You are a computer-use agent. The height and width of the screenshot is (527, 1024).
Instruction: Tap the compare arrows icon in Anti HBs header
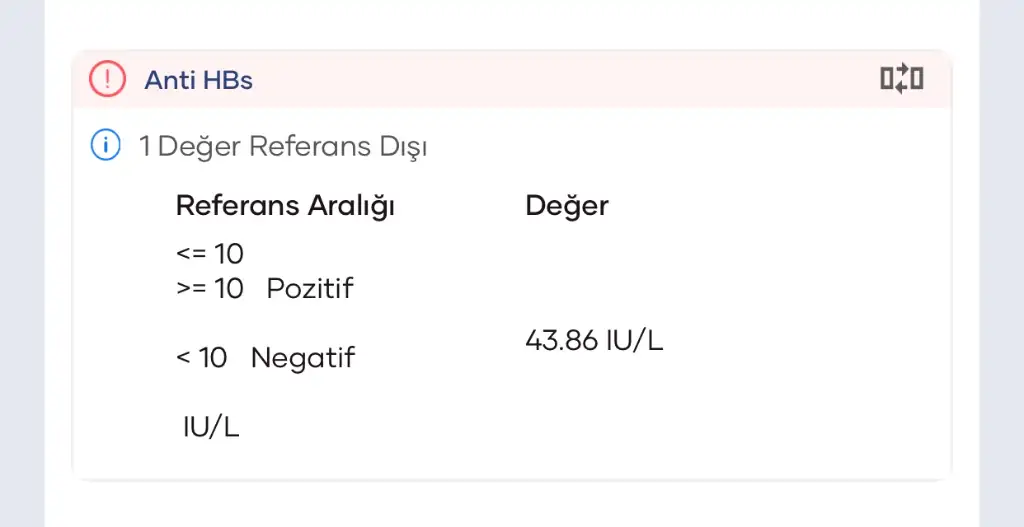pyautogui.click(x=901, y=79)
